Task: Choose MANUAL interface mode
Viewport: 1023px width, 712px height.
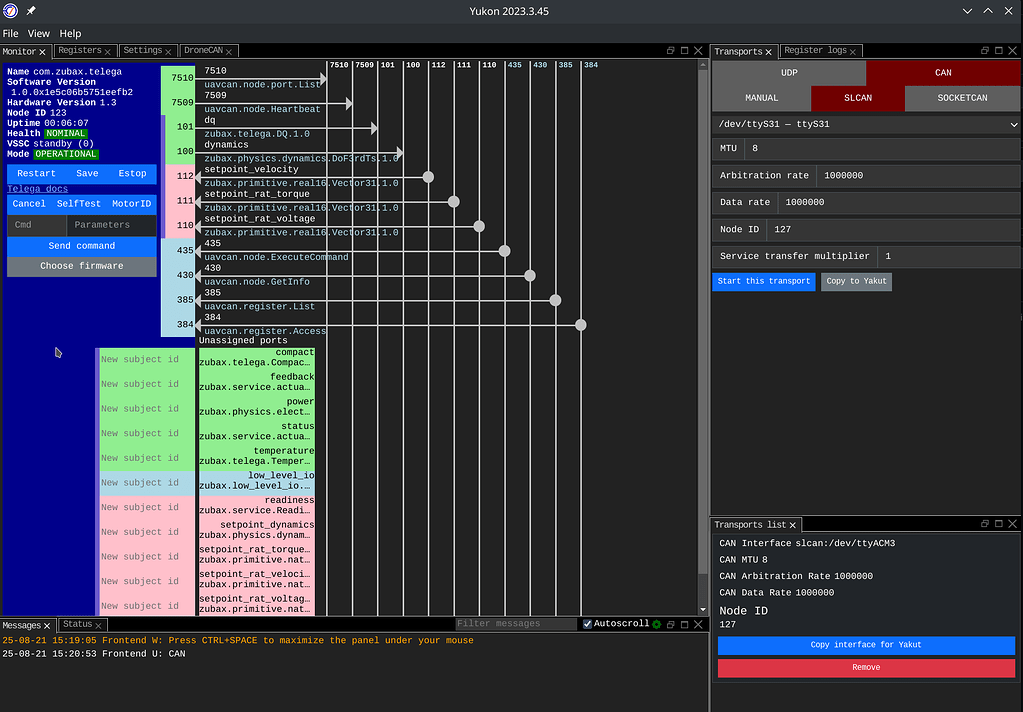Action: (761, 98)
